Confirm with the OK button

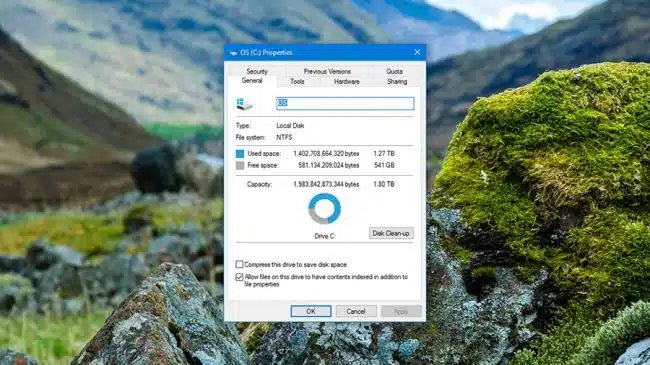point(311,311)
